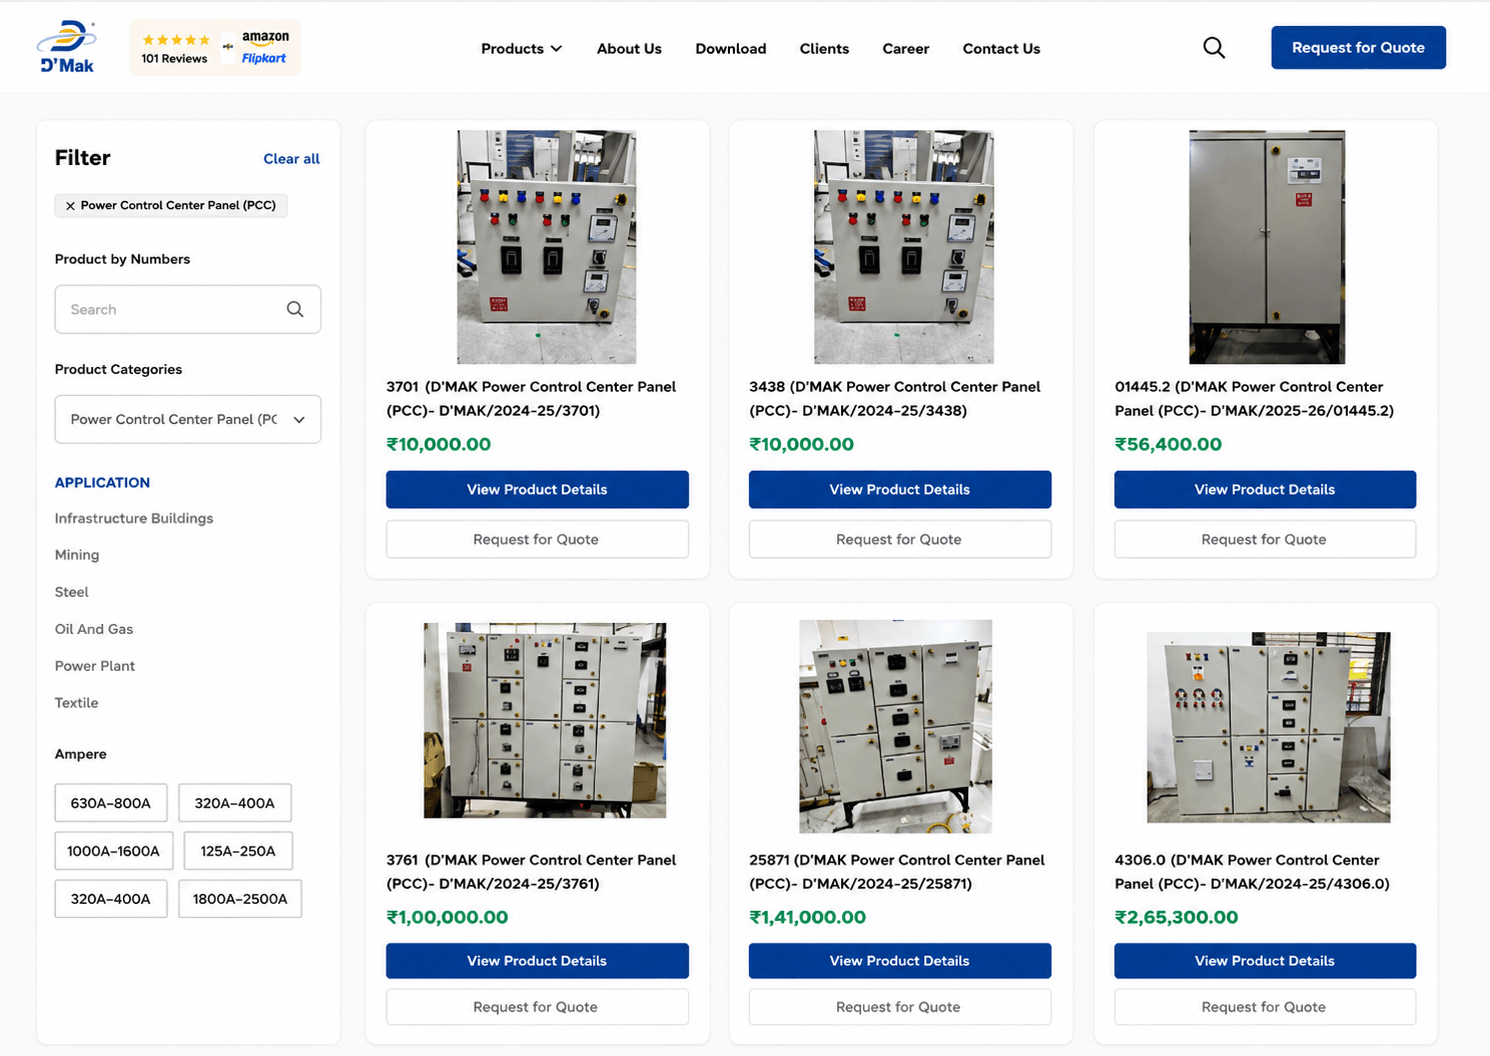Filter by Infrastructure Buildings application
The width and height of the screenshot is (1490, 1056).
pos(134,518)
